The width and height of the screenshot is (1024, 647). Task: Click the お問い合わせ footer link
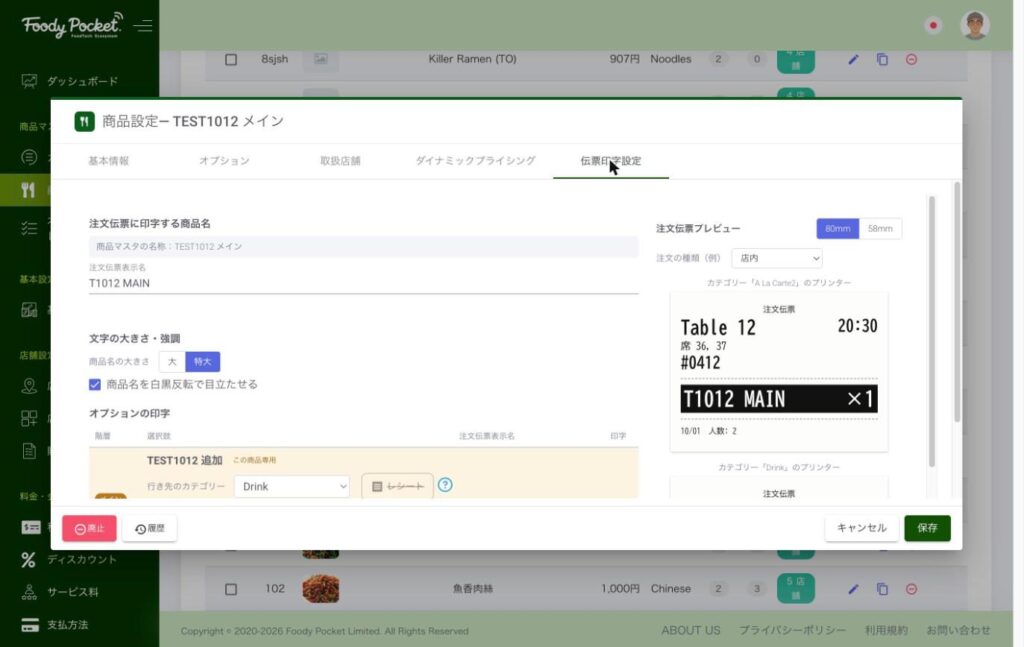pyautogui.click(x=958, y=631)
